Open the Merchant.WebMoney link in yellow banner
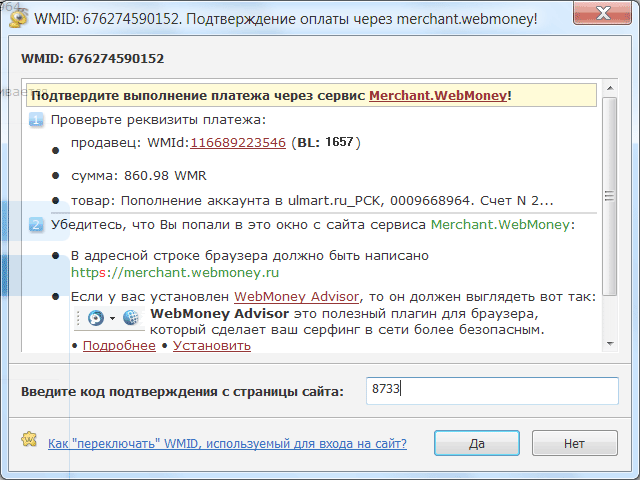This screenshot has width=640, height=480. pyautogui.click(x=438, y=96)
